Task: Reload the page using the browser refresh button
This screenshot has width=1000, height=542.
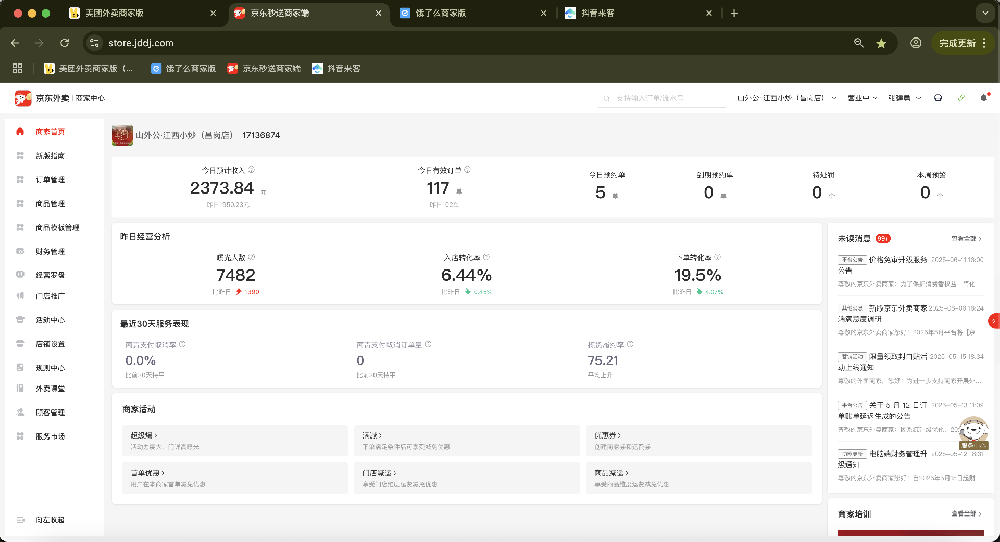Action: coord(64,43)
